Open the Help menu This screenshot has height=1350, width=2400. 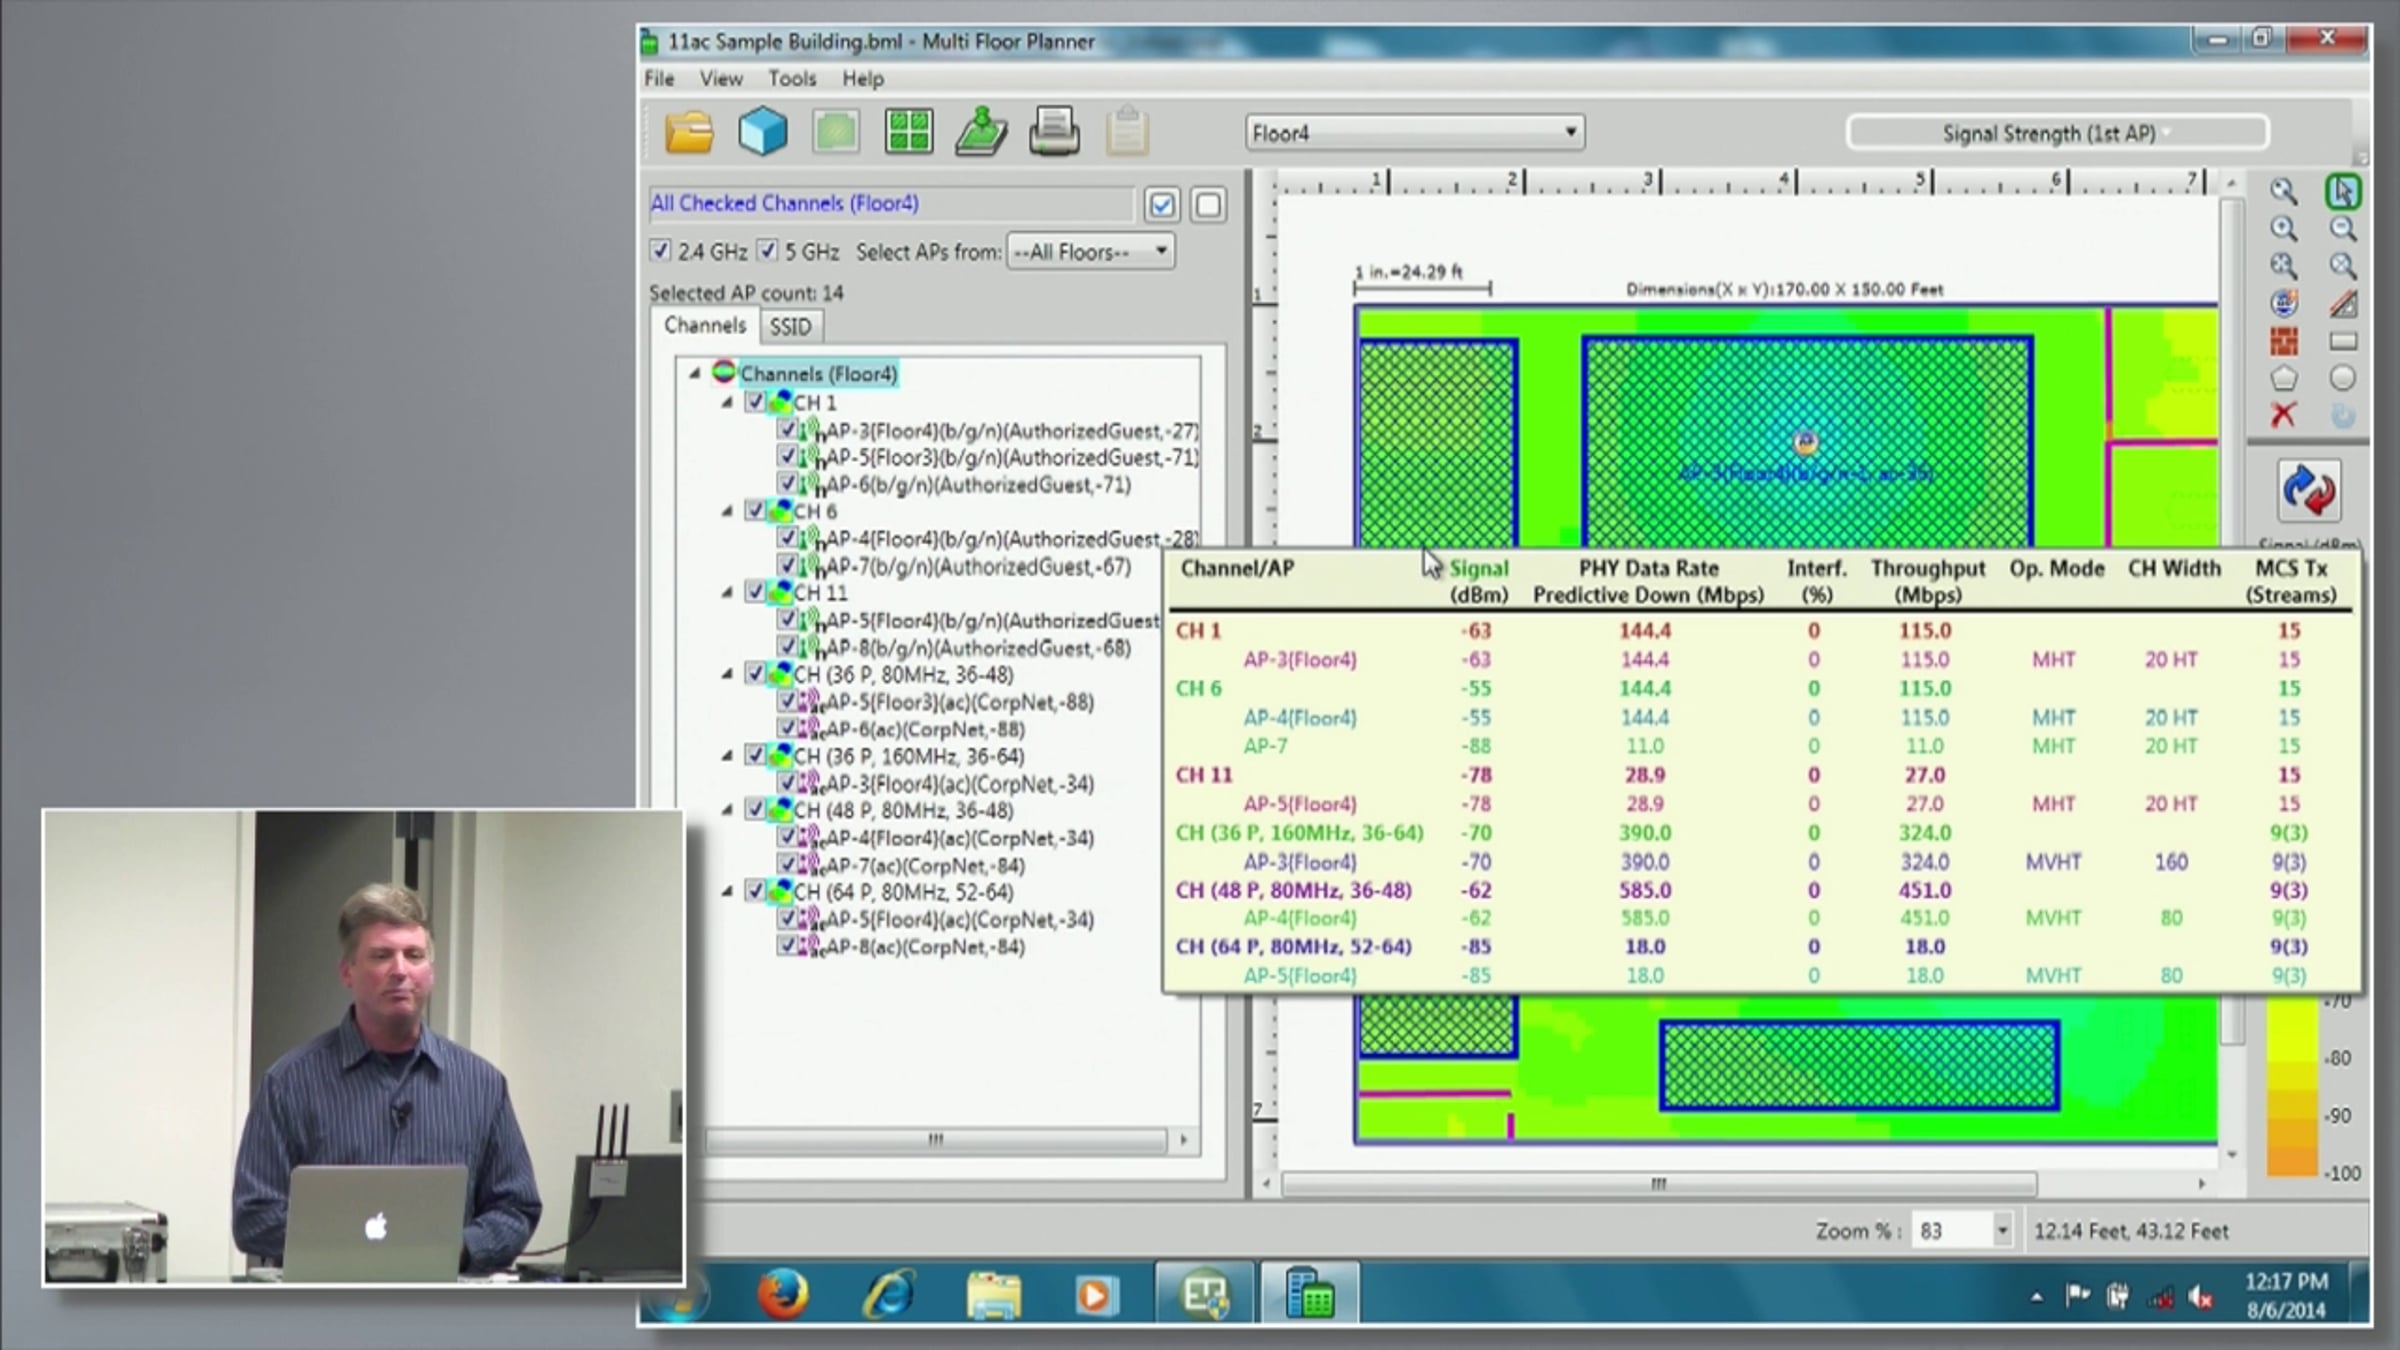pyautogui.click(x=863, y=78)
